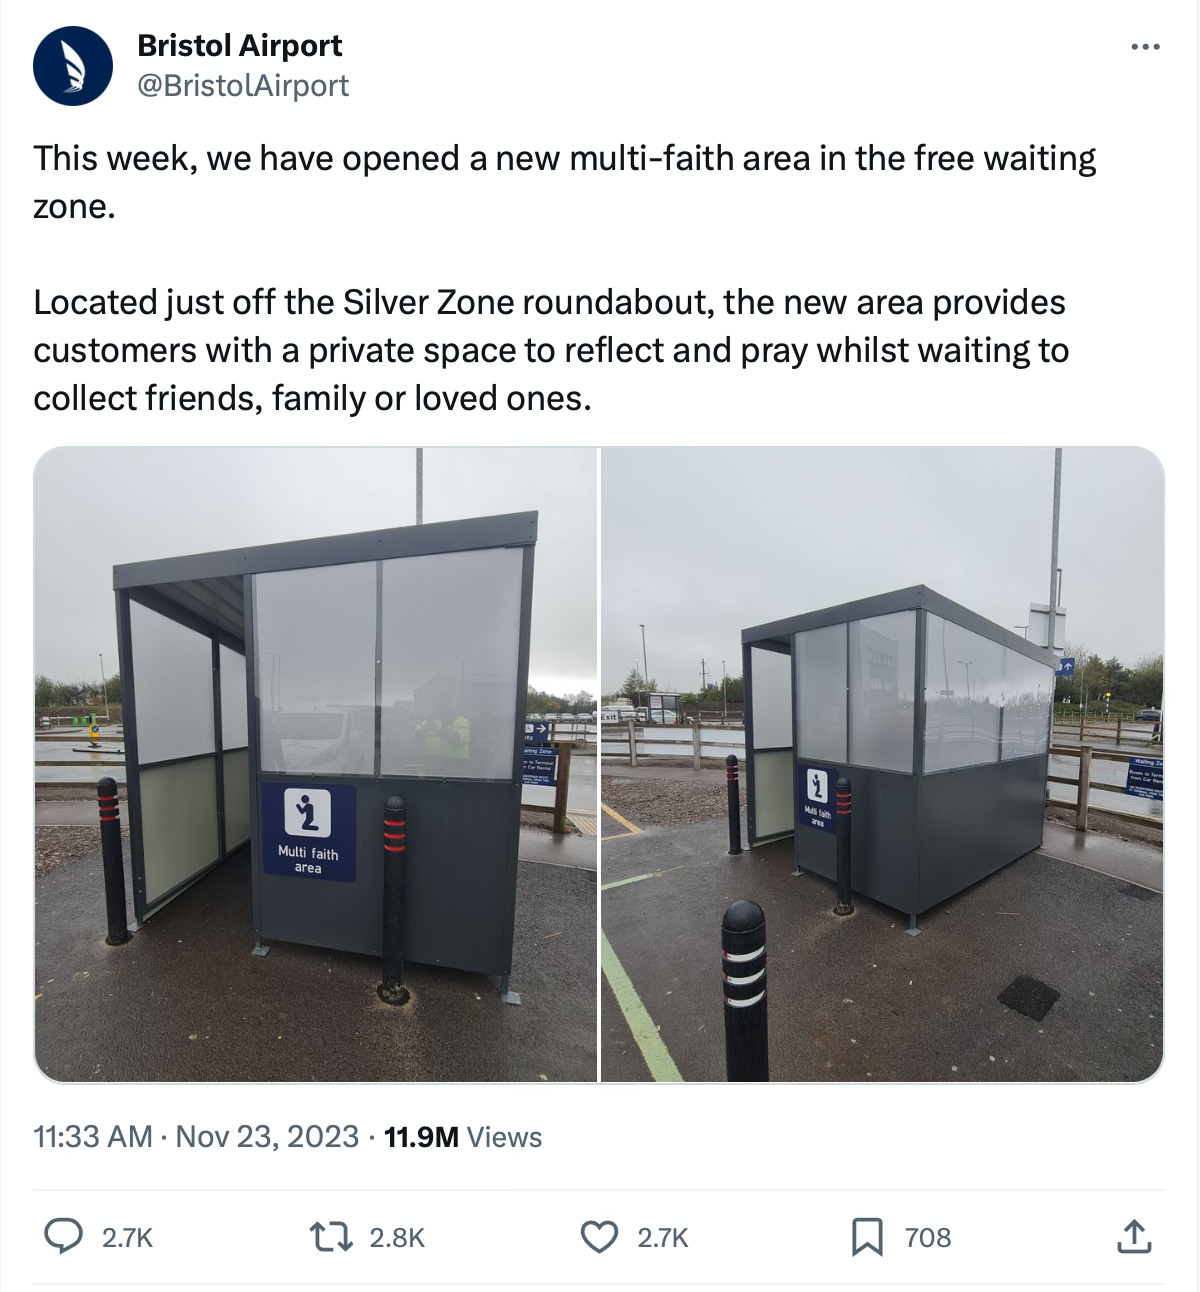Image resolution: width=1200 pixels, height=1292 pixels.
Task: Bookmark this tweet
Action: 867,1238
